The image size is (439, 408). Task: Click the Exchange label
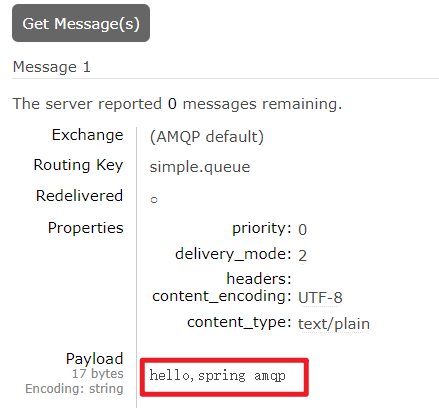tap(88, 135)
